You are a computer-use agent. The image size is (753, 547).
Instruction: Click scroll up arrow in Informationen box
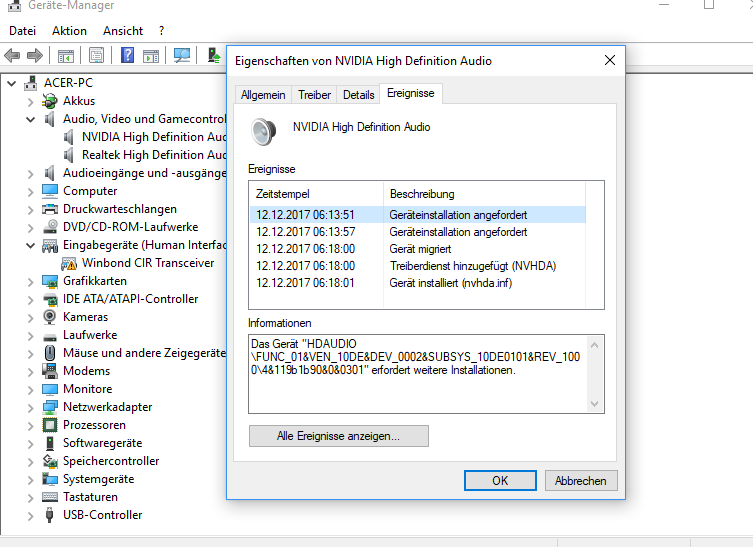(x=594, y=345)
